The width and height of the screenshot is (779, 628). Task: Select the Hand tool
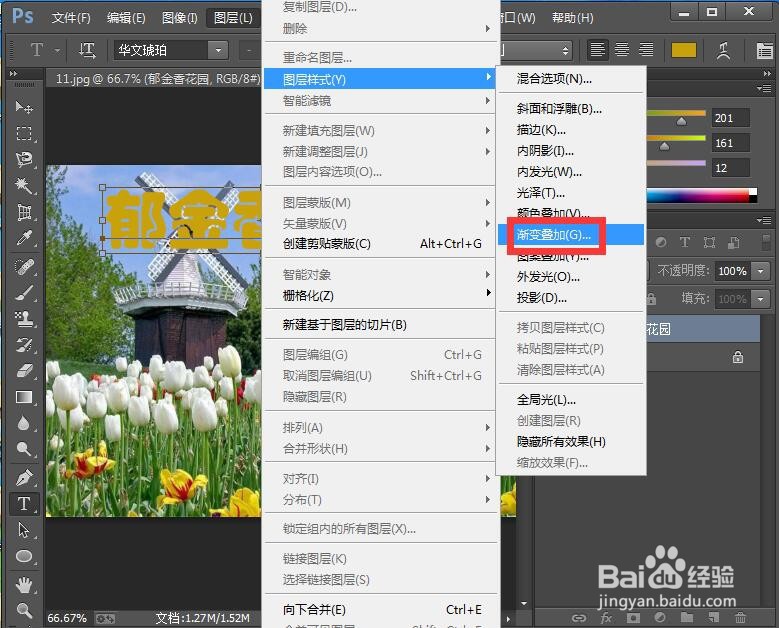point(24,584)
